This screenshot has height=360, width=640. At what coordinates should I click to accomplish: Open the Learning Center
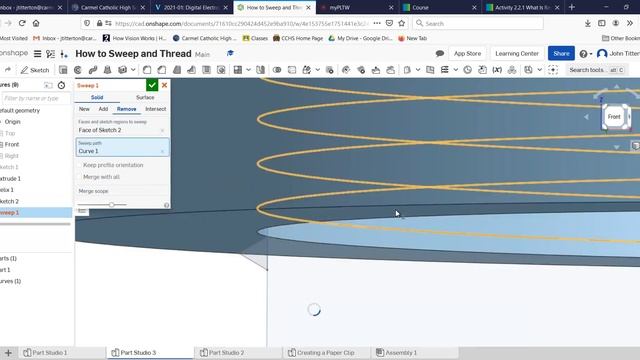[517, 53]
